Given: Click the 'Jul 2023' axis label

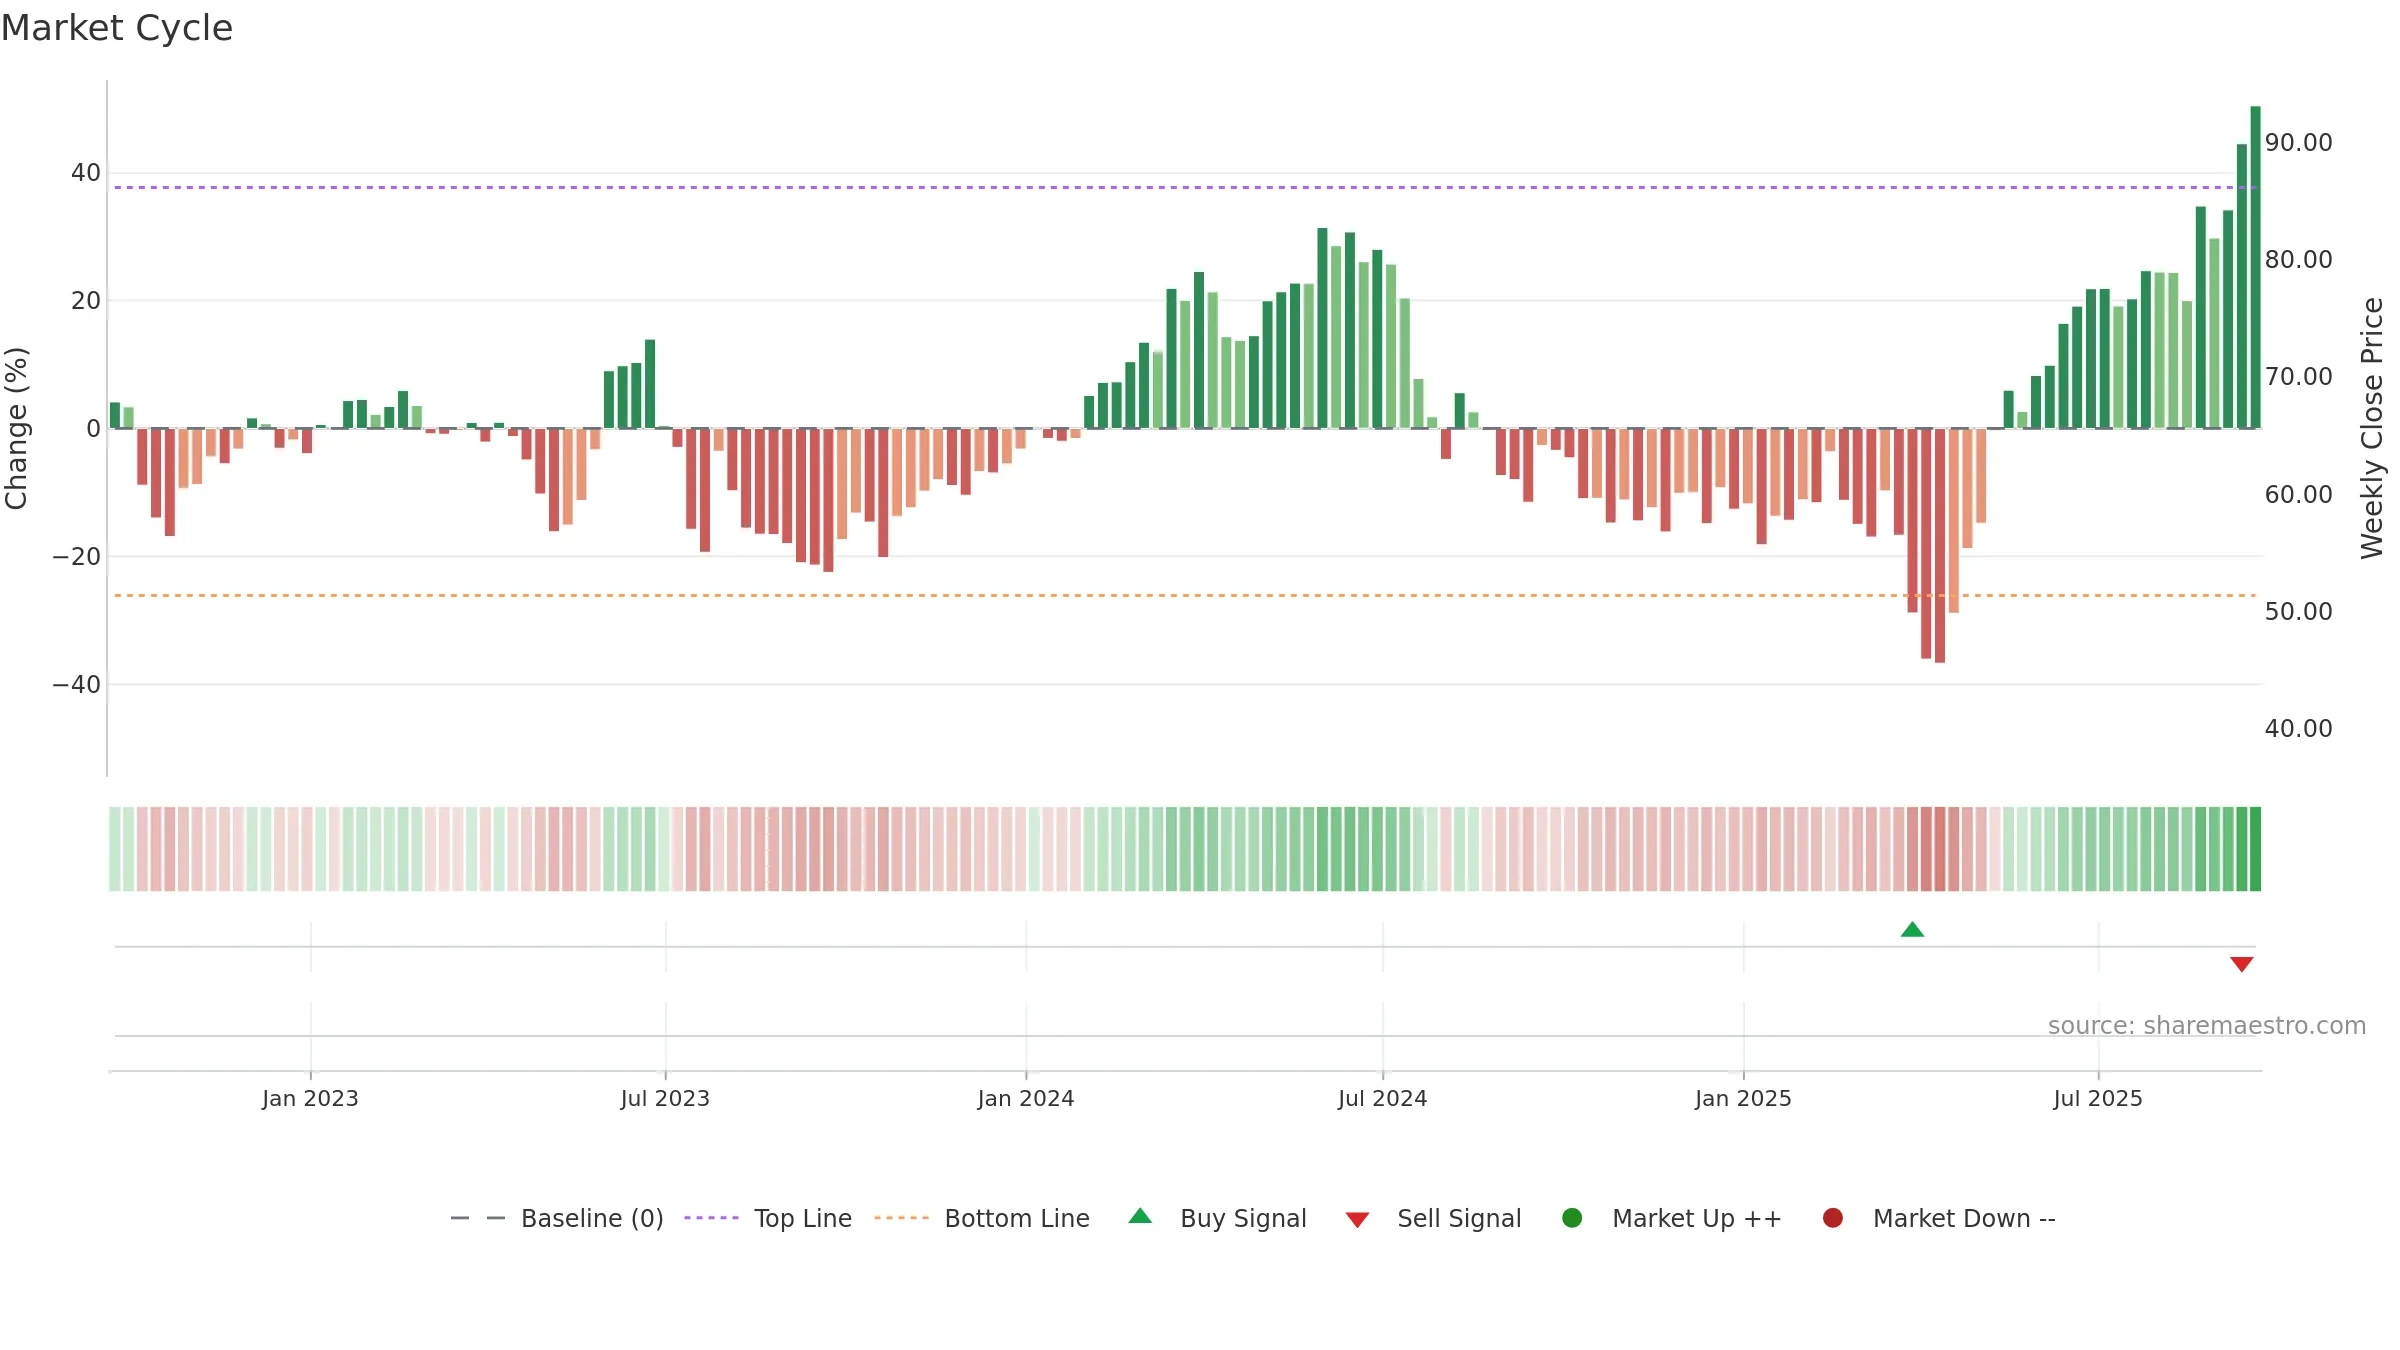Looking at the screenshot, I should 665,1098.
